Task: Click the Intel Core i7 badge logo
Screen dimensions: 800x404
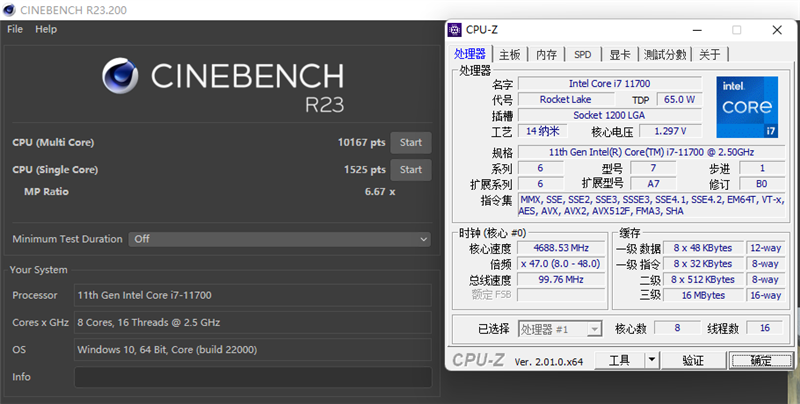Action: [x=747, y=107]
